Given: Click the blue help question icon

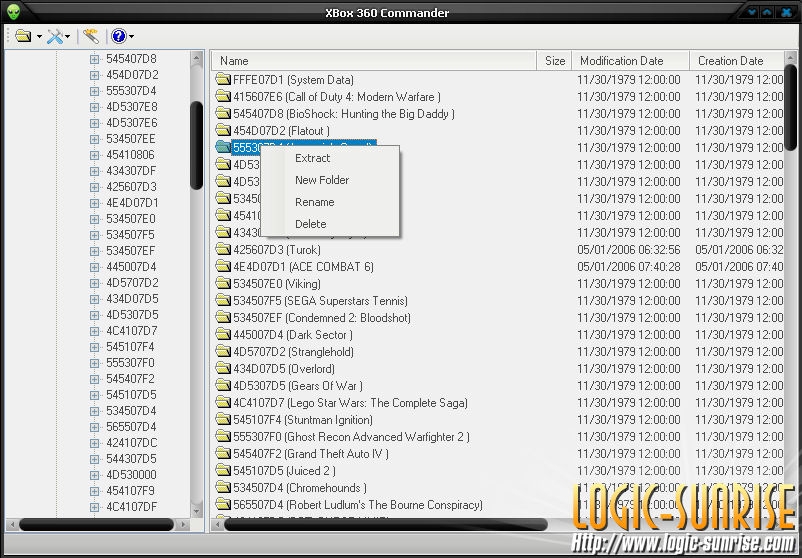Looking at the screenshot, I should pos(119,36).
